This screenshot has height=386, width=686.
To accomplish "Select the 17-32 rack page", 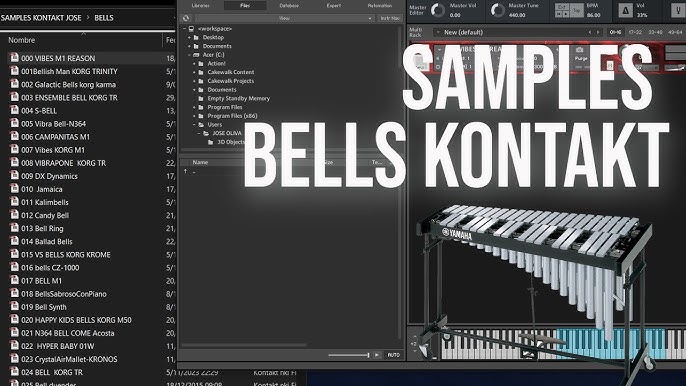I will click(635, 32).
